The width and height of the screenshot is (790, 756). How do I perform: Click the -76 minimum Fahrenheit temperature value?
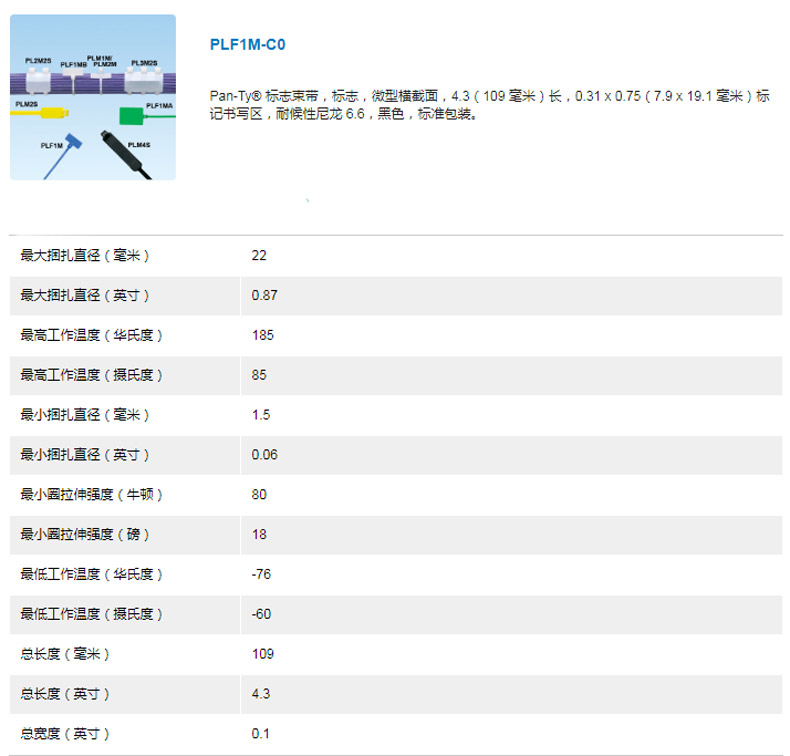262,574
